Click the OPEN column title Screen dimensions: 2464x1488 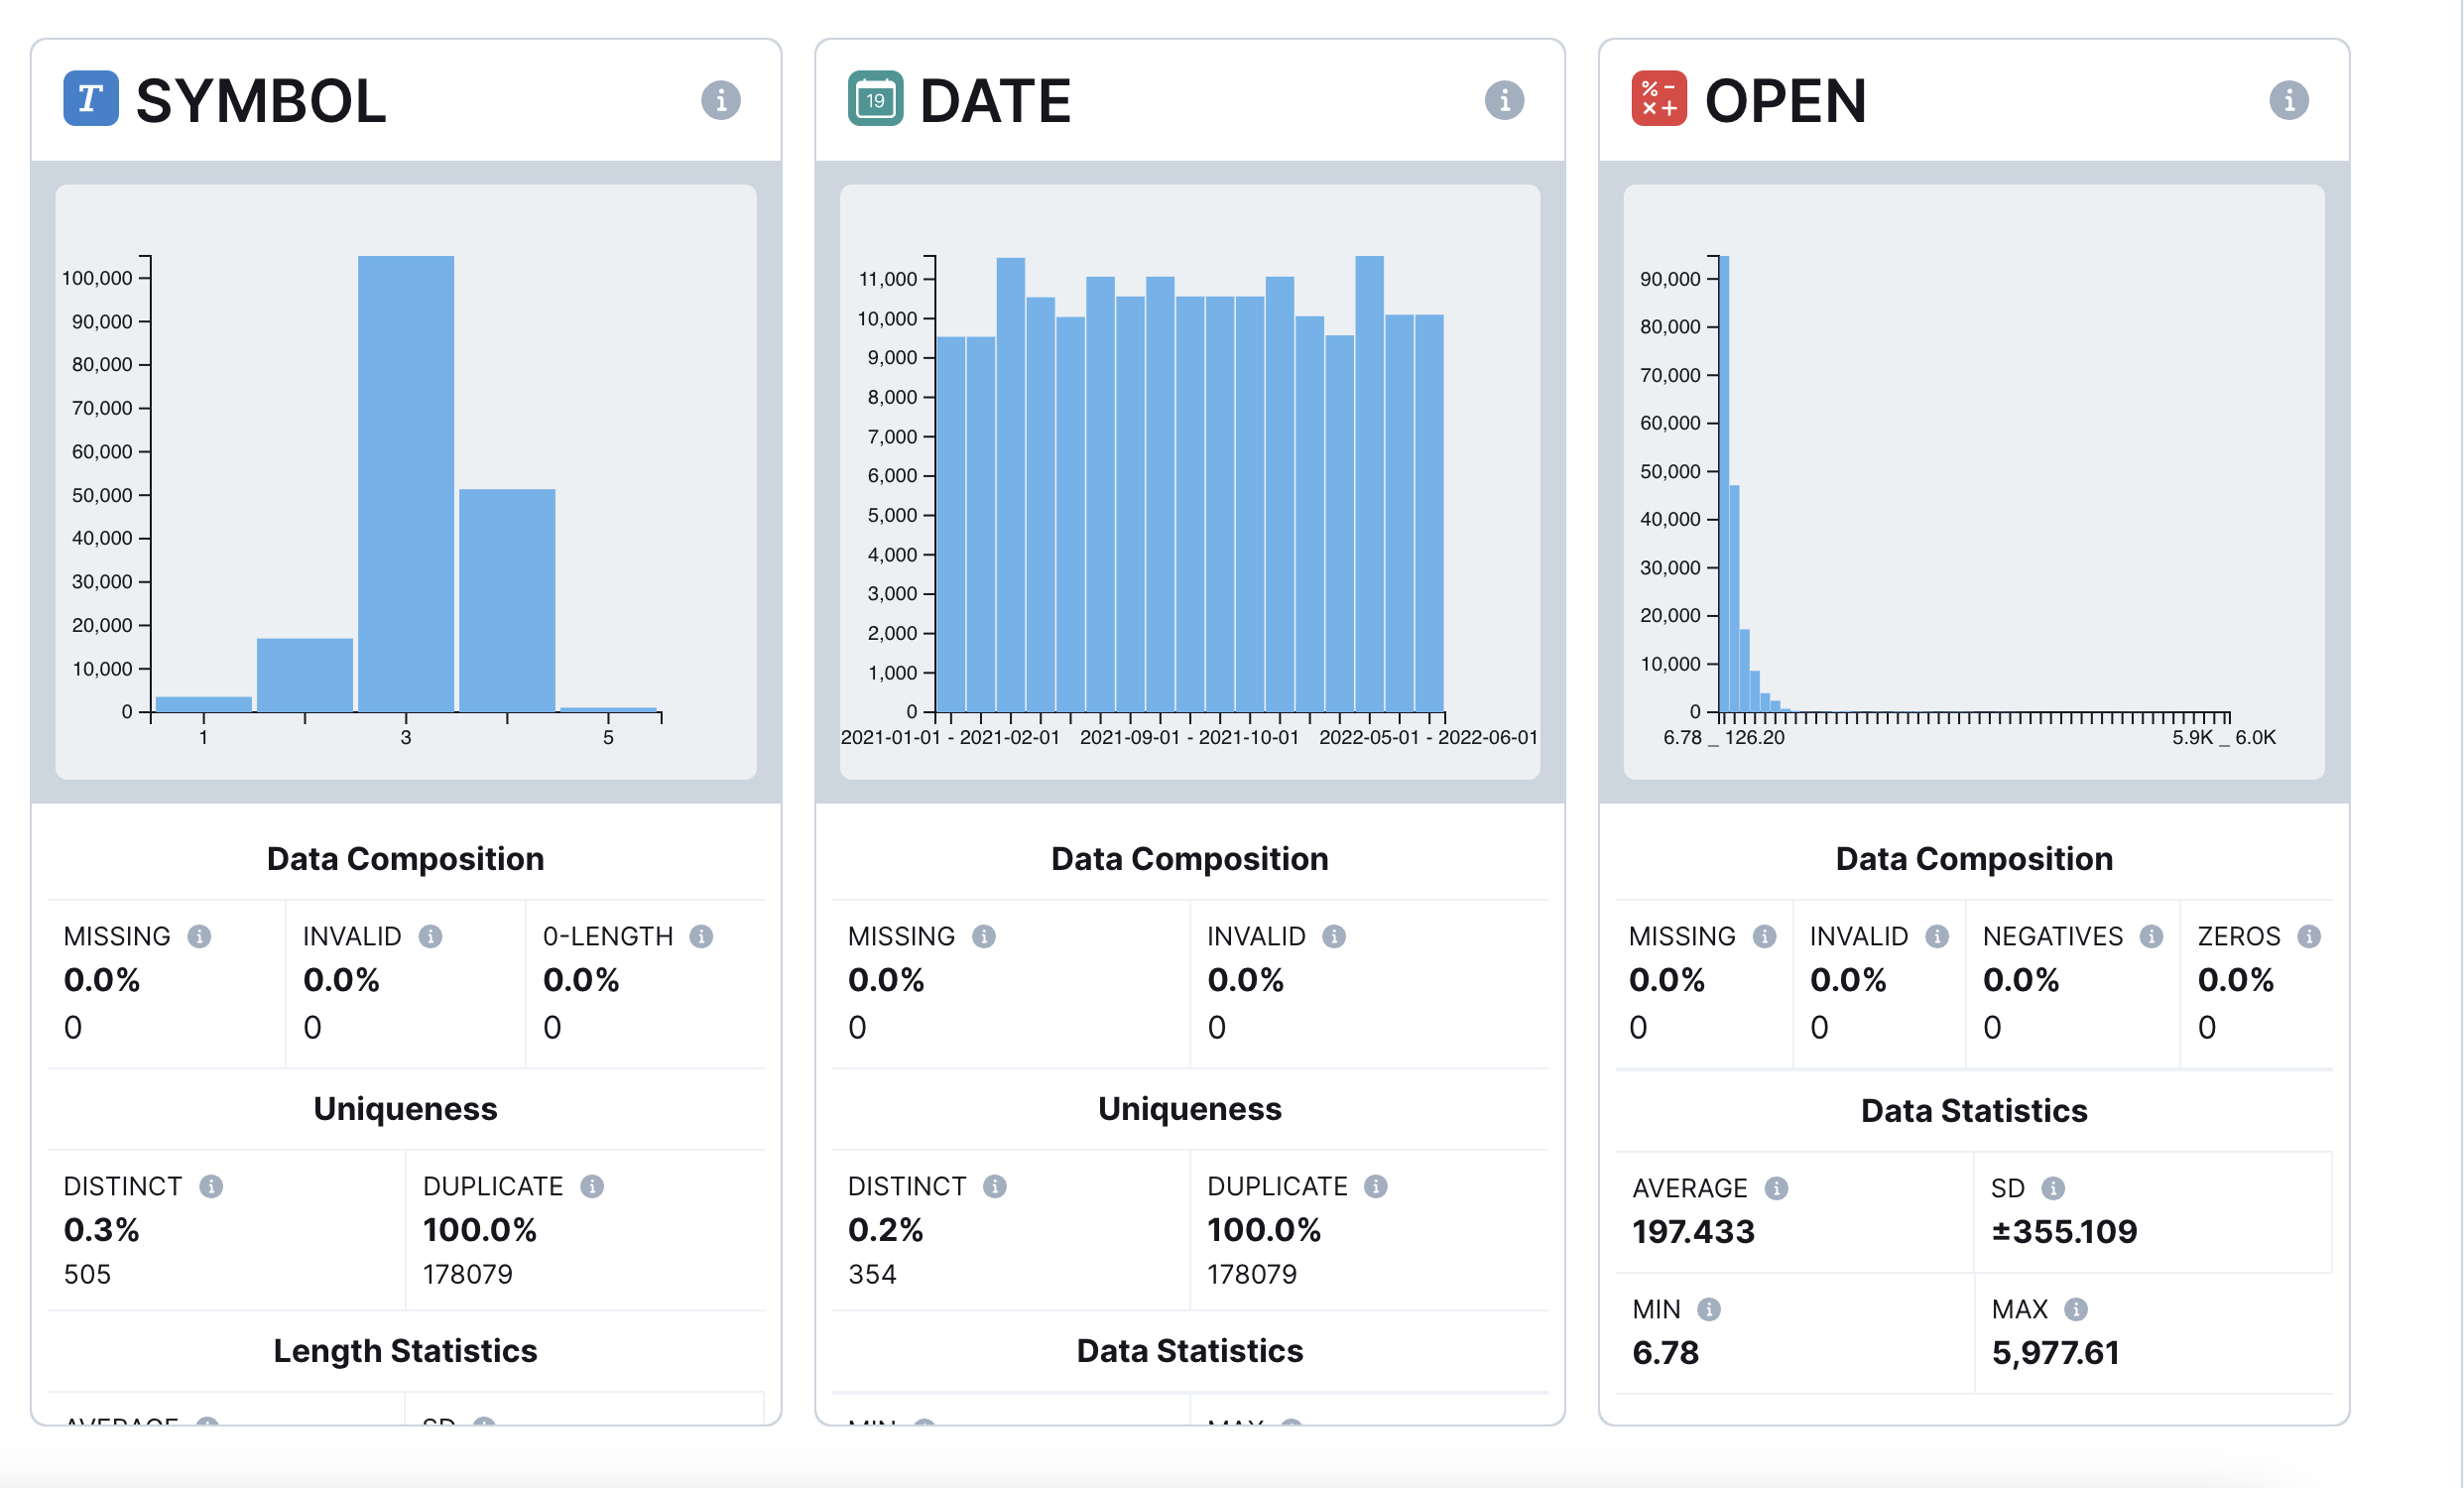click(x=1785, y=101)
